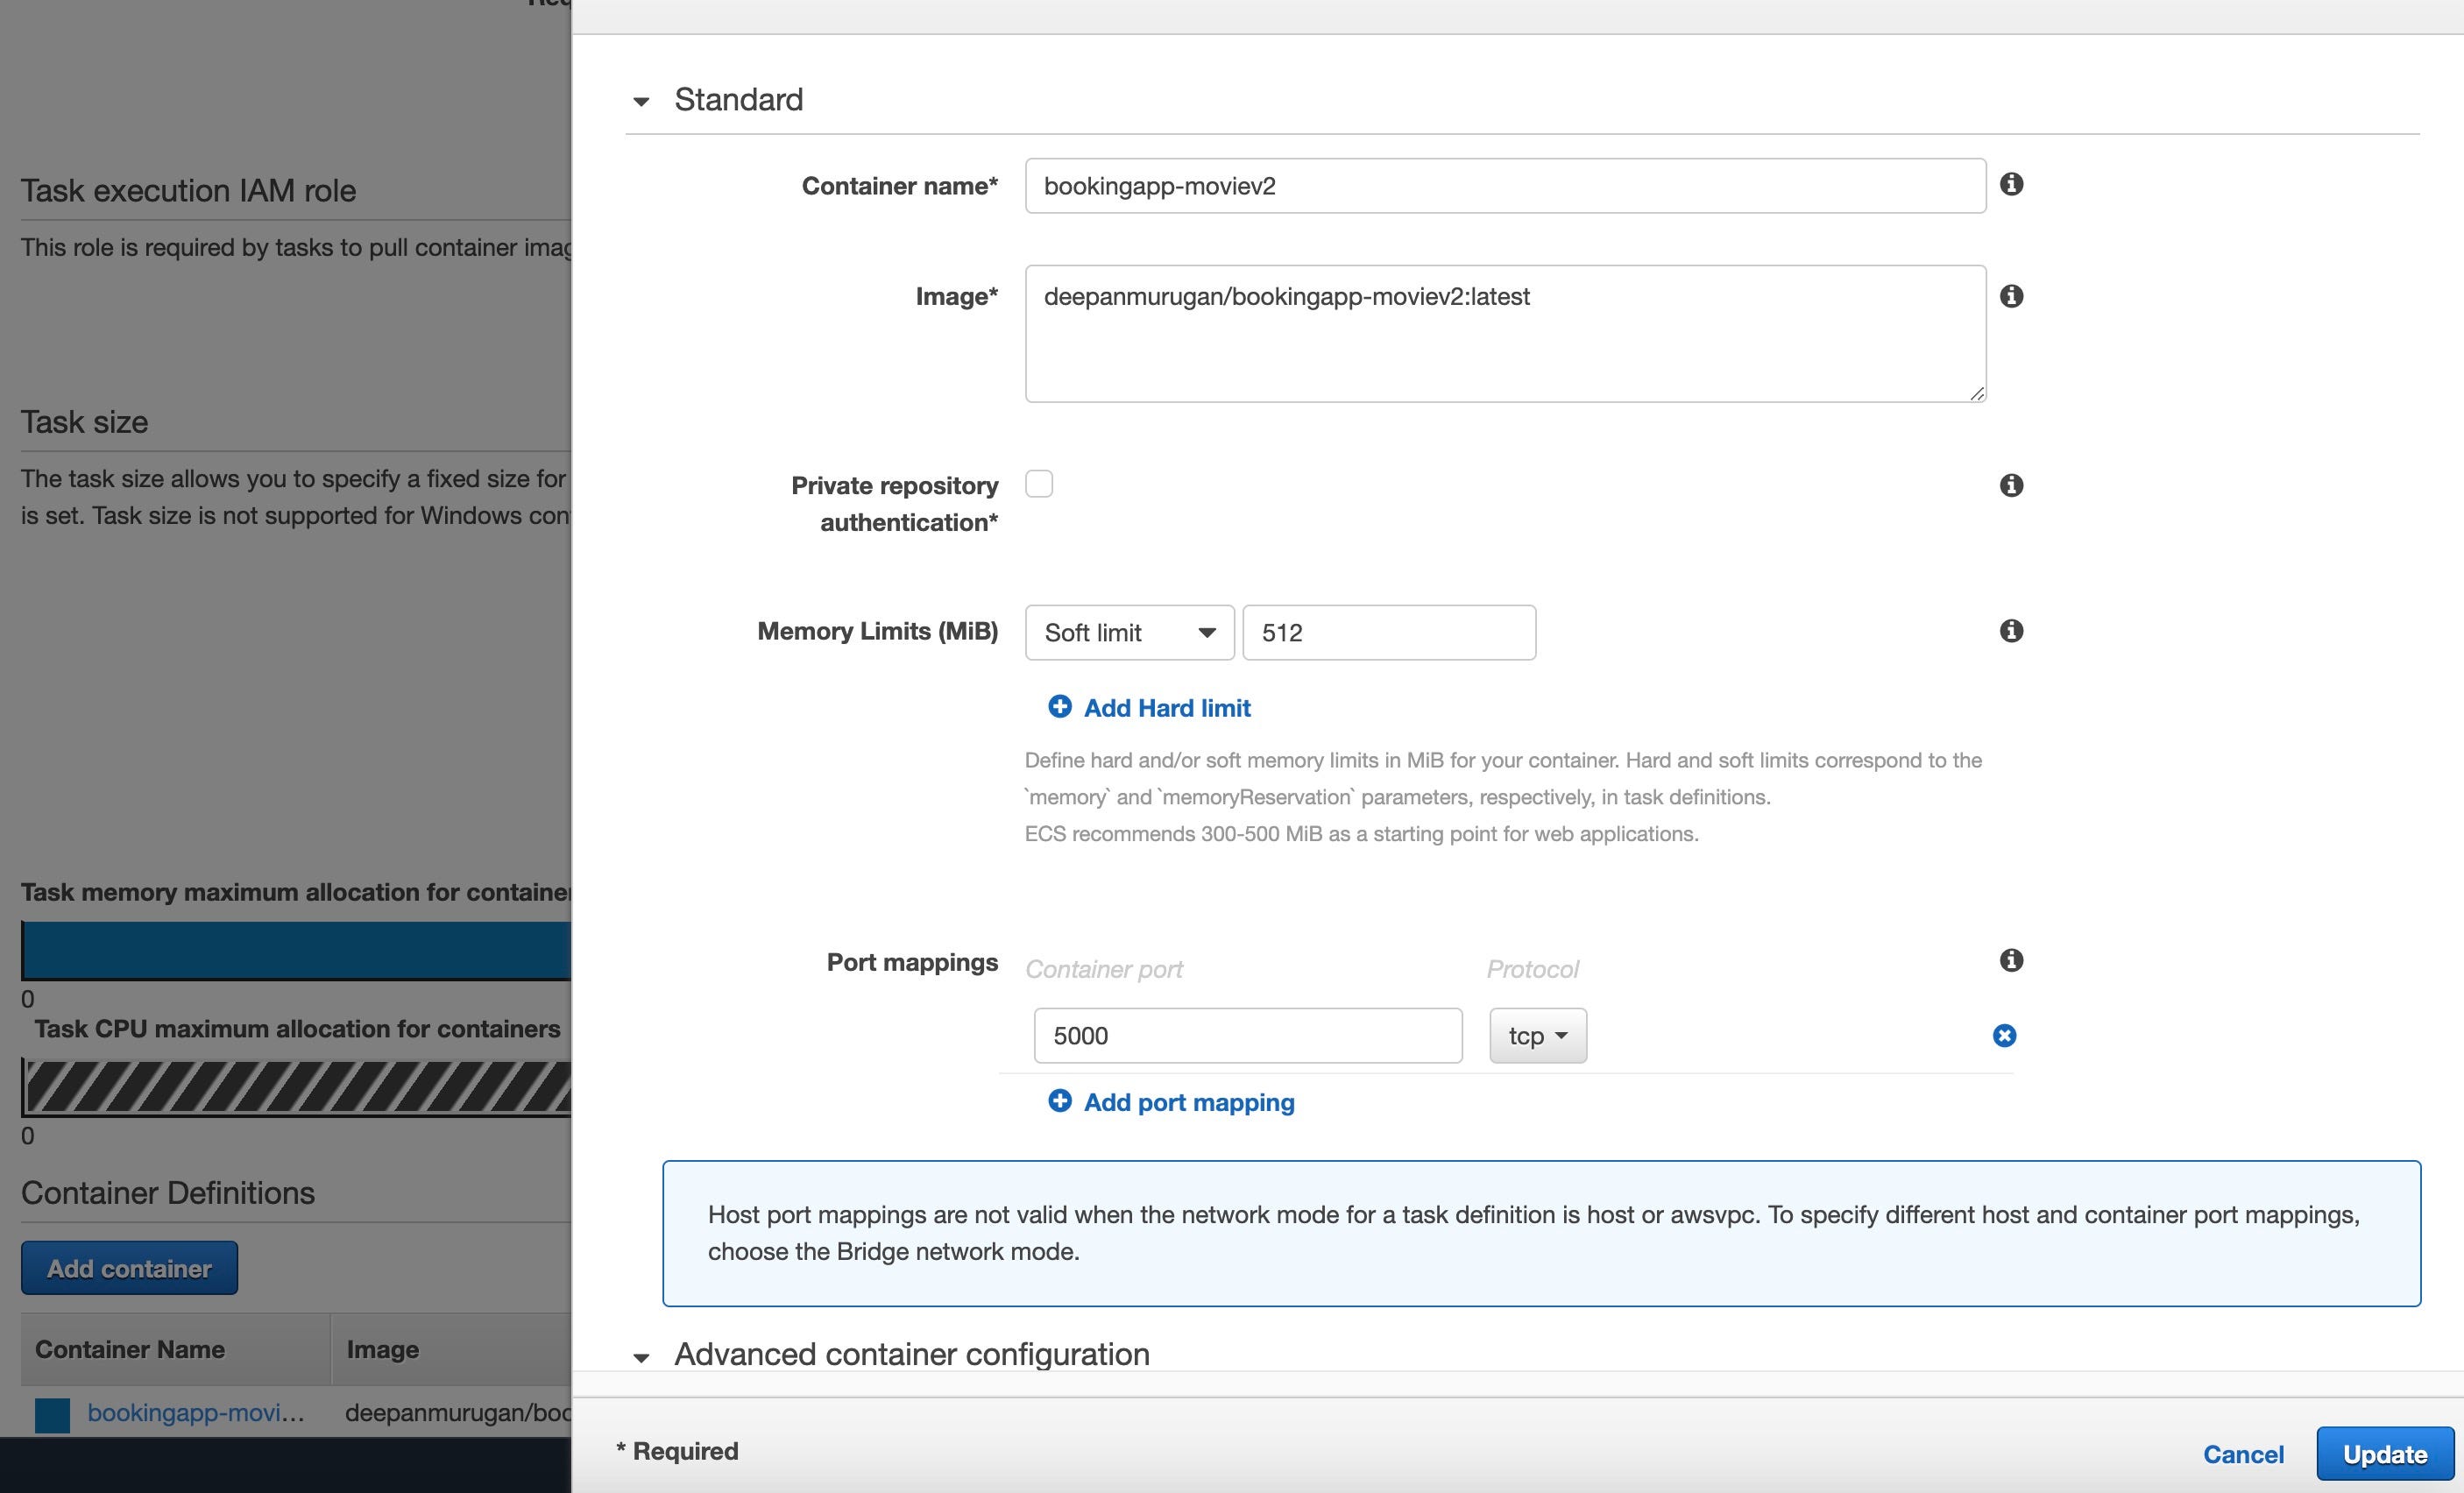Click plus icon beside Add Hard limit

[1059, 707]
